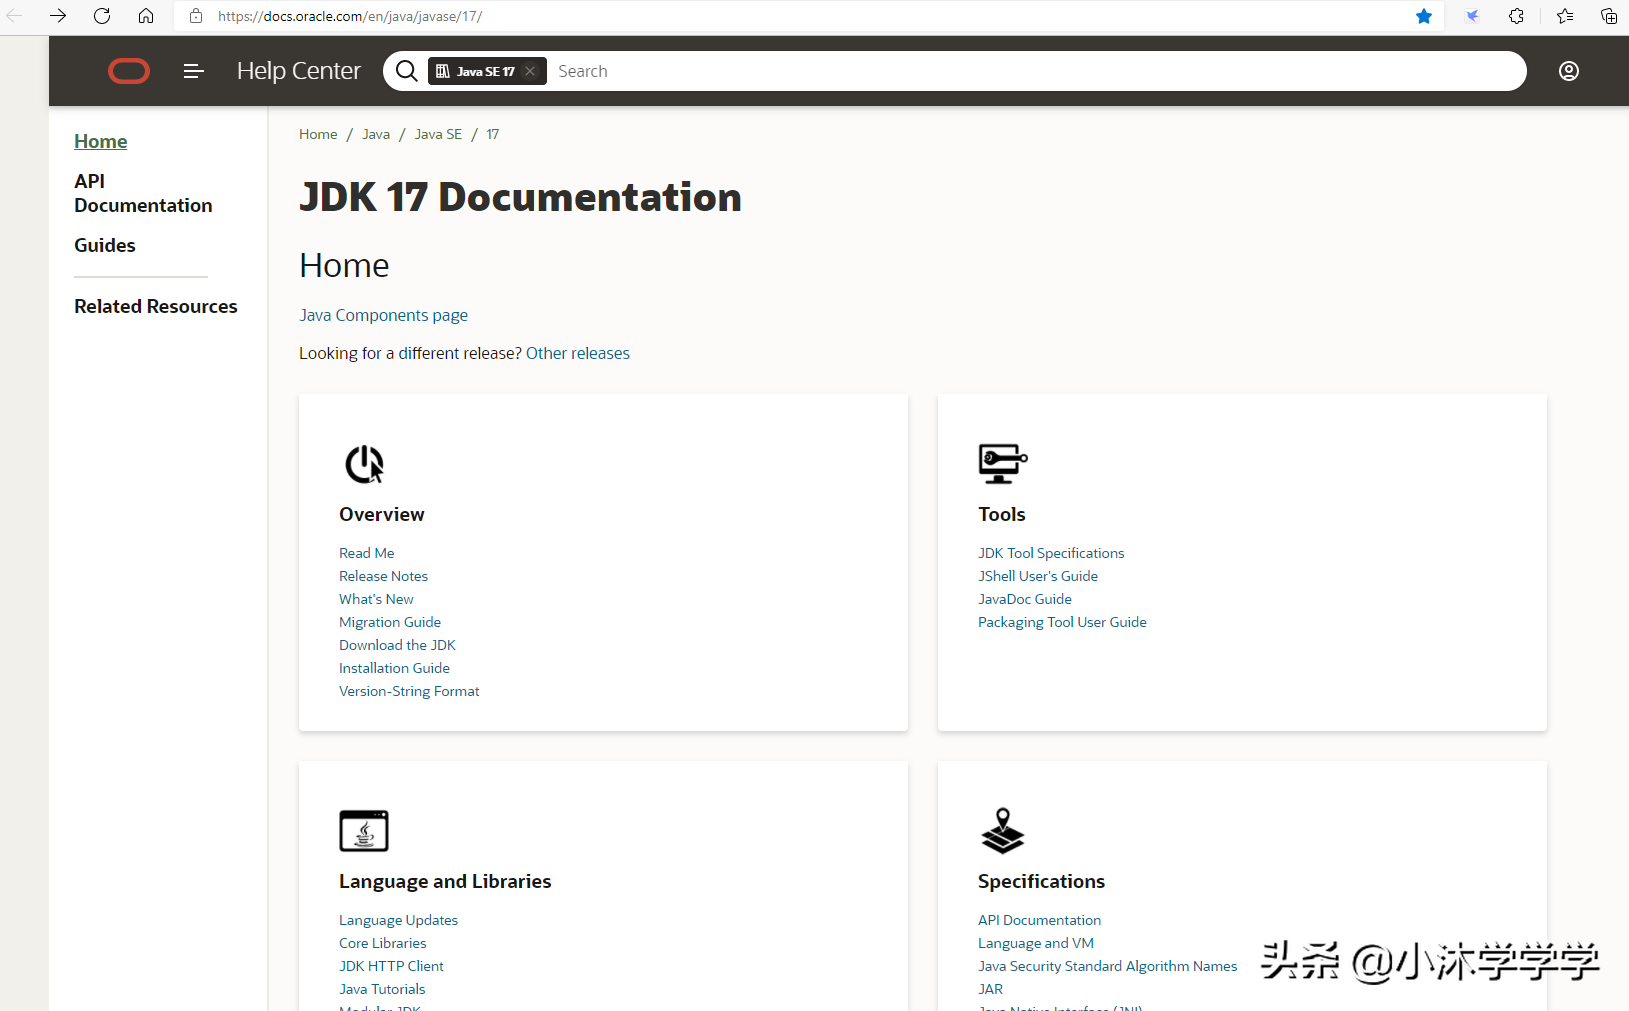Viewport: 1629px width, 1011px height.
Task: Open the Installation Guide link
Action: tap(395, 668)
